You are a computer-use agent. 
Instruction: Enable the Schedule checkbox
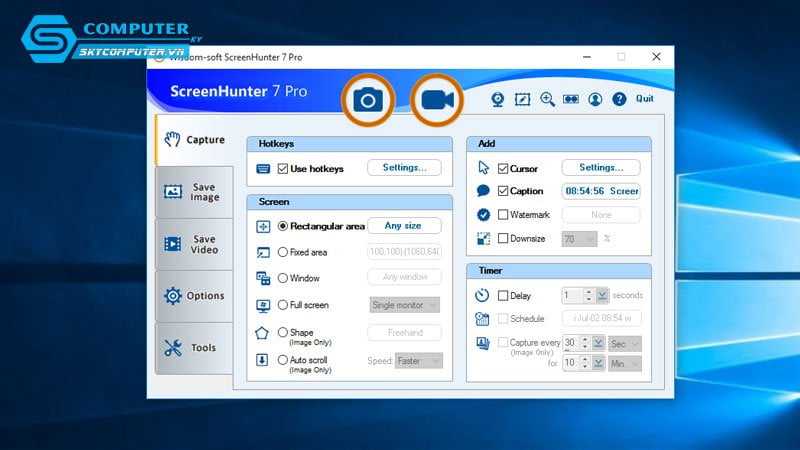503,318
